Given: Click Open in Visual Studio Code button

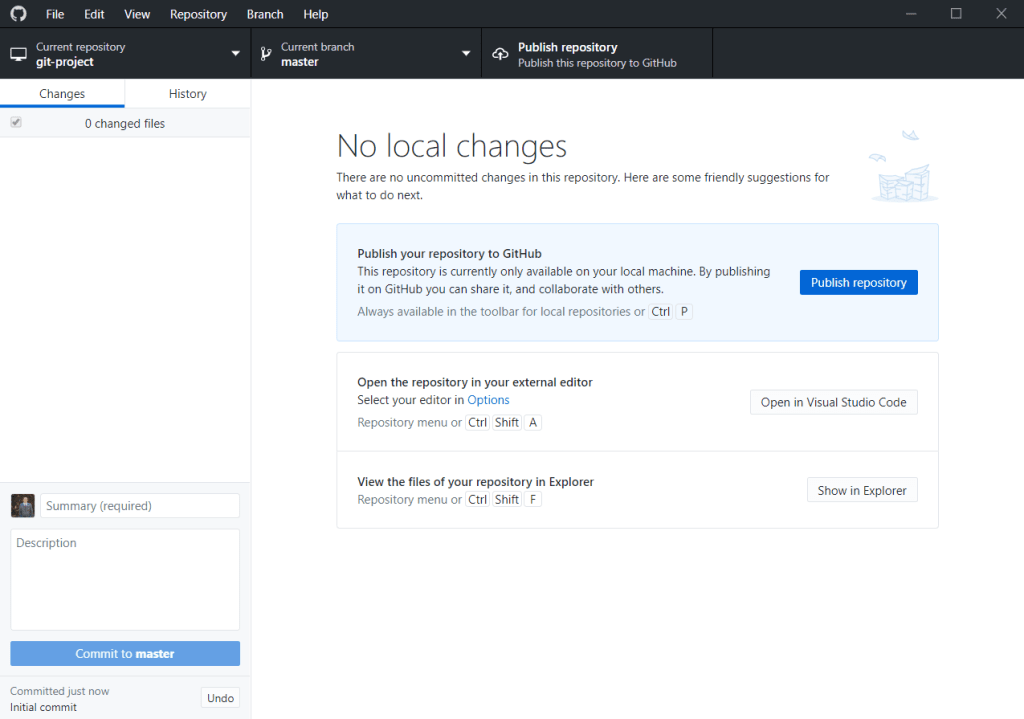Looking at the screenshot, I should (x=833, y=402).
